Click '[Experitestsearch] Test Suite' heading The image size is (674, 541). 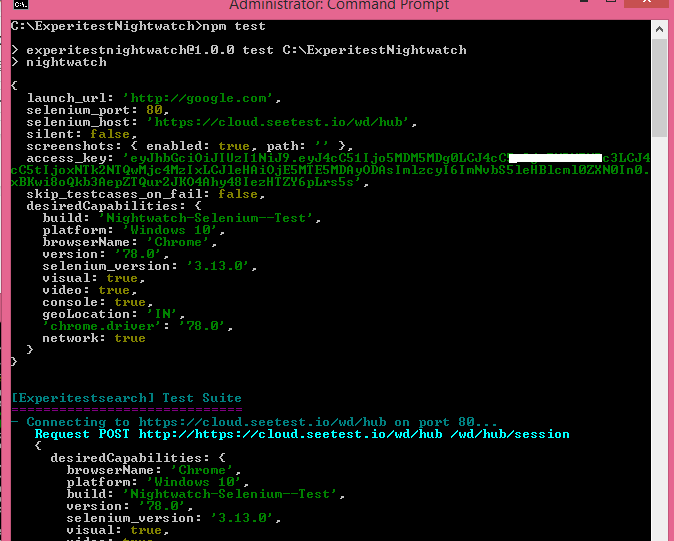tap(126, 398)
